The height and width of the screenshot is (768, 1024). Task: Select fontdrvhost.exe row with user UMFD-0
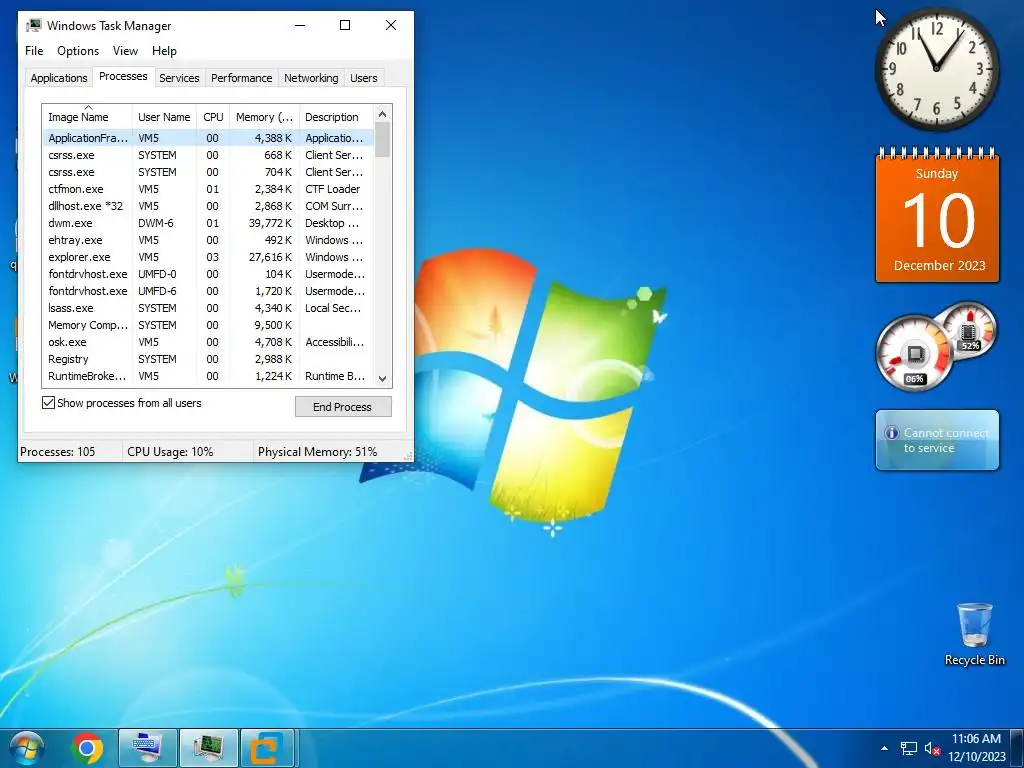point(208,274)
